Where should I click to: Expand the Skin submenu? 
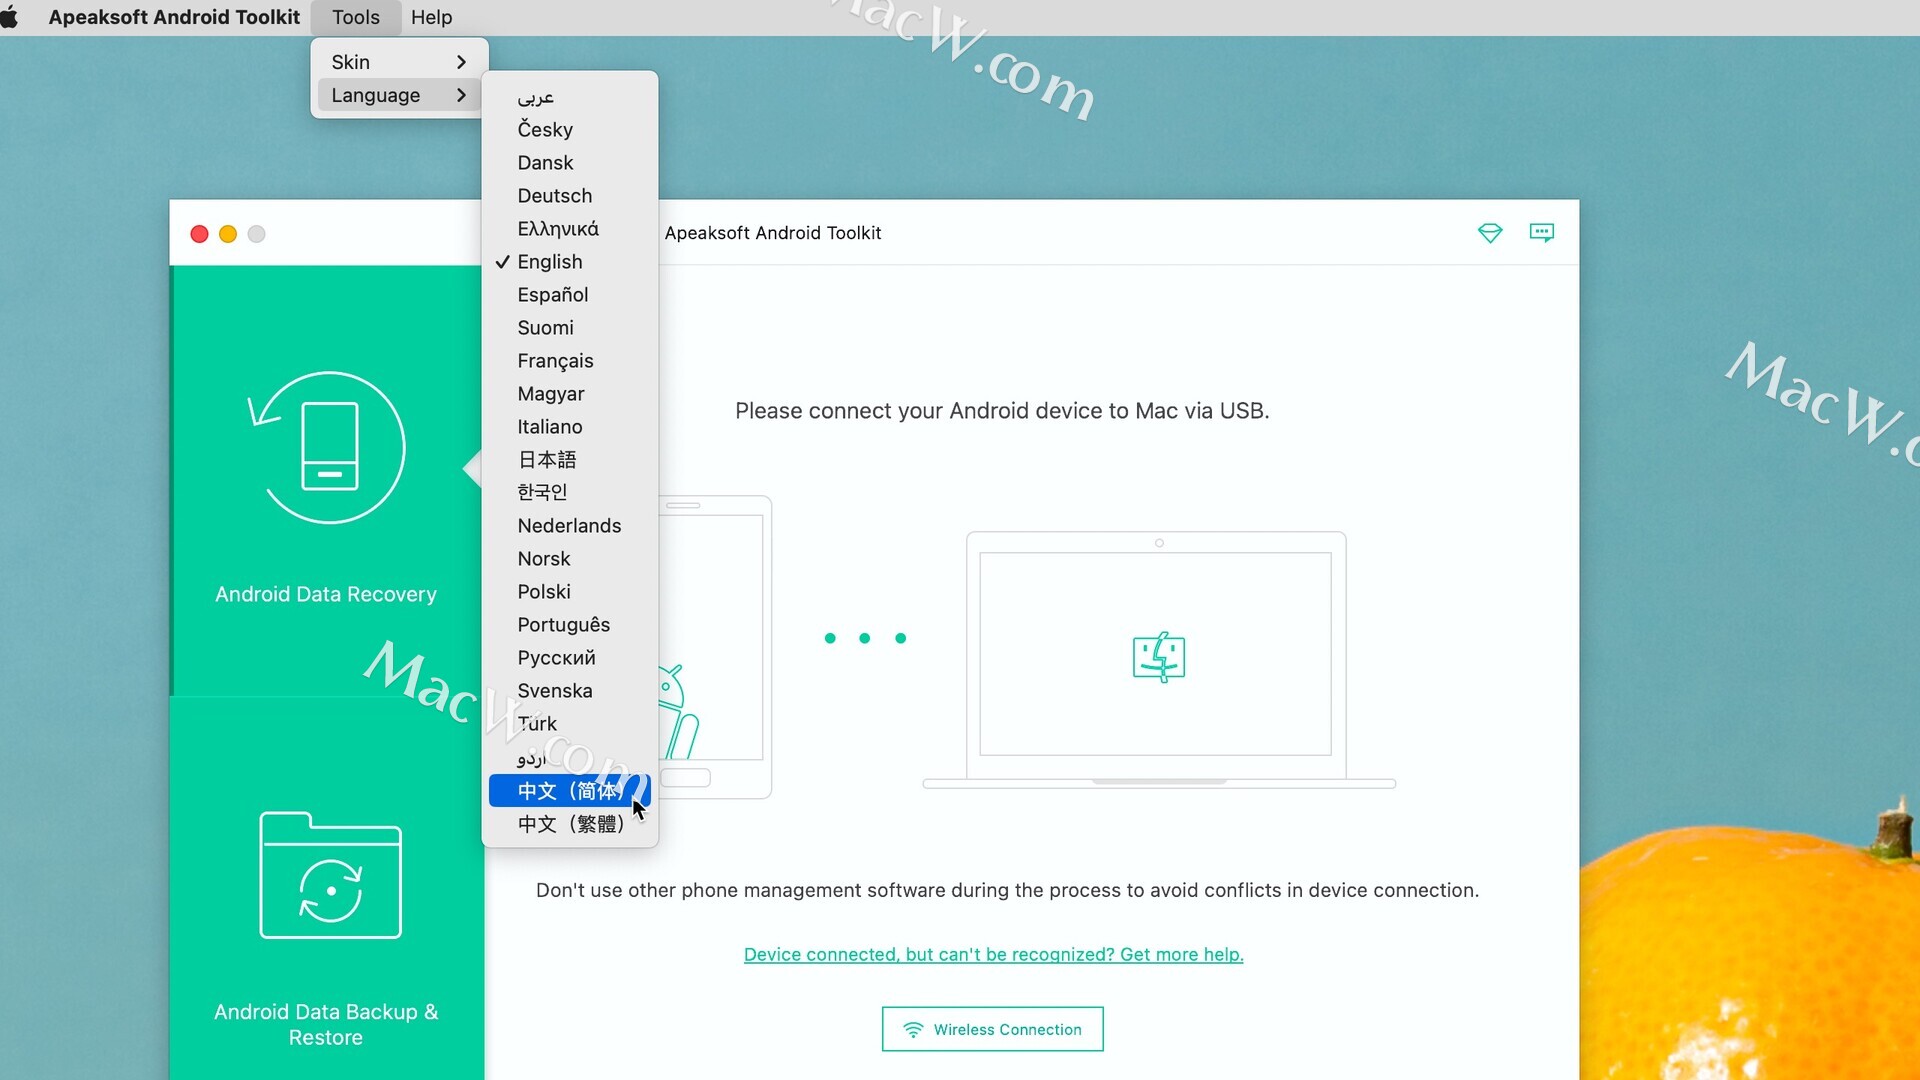399,62
